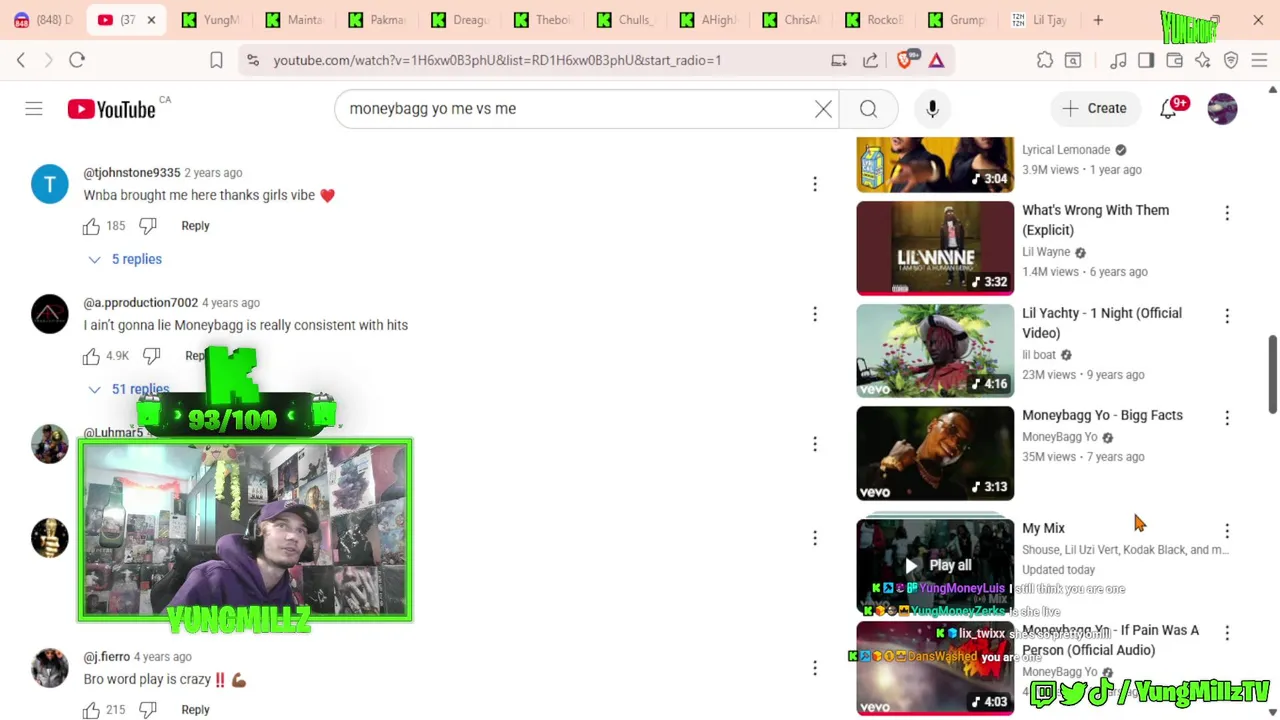This screenshot has height=720, width=1280.
Task: Grab the page vertical scrollbar thumb
Action: pos(1273,373)
